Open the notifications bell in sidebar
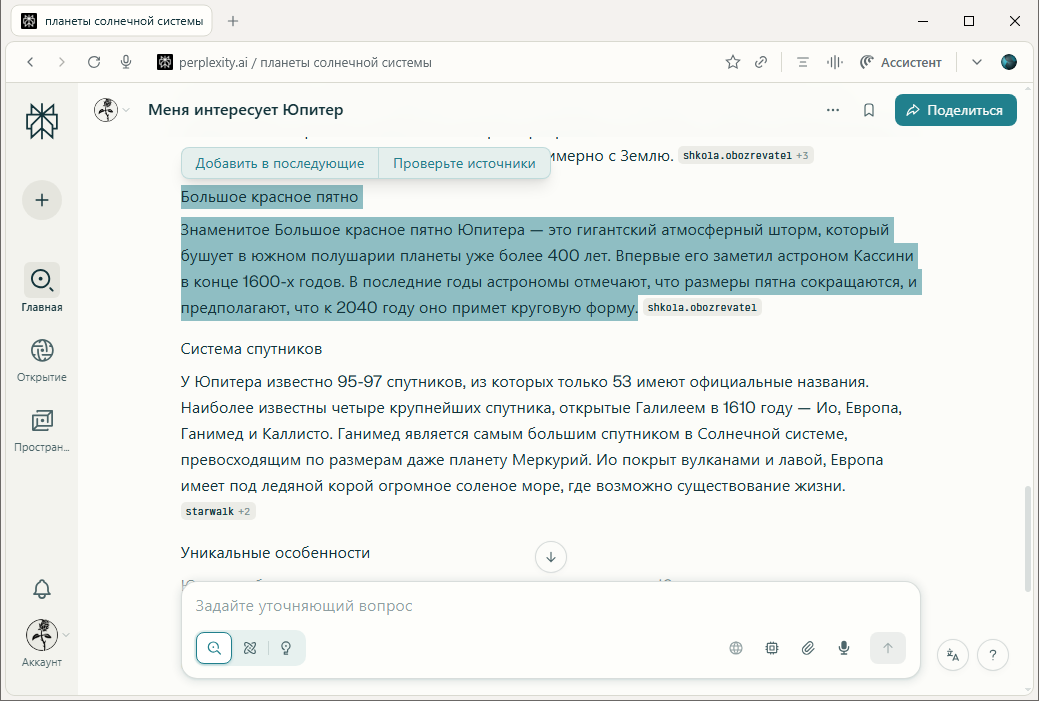 coord(41,589)
